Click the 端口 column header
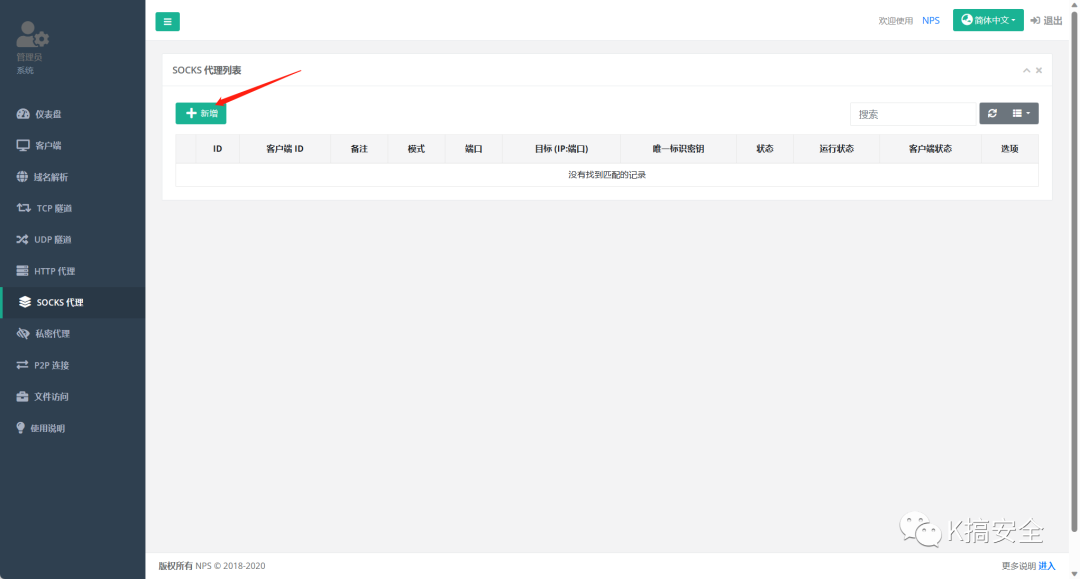The width and height of the screenshot is (1080, 579). pyautogui.click(x=474, y=149)
